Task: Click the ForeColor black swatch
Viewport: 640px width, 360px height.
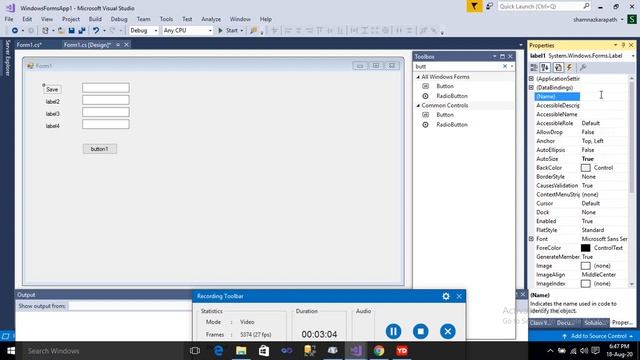Action: pyautogui.click(x=586, y=248)
